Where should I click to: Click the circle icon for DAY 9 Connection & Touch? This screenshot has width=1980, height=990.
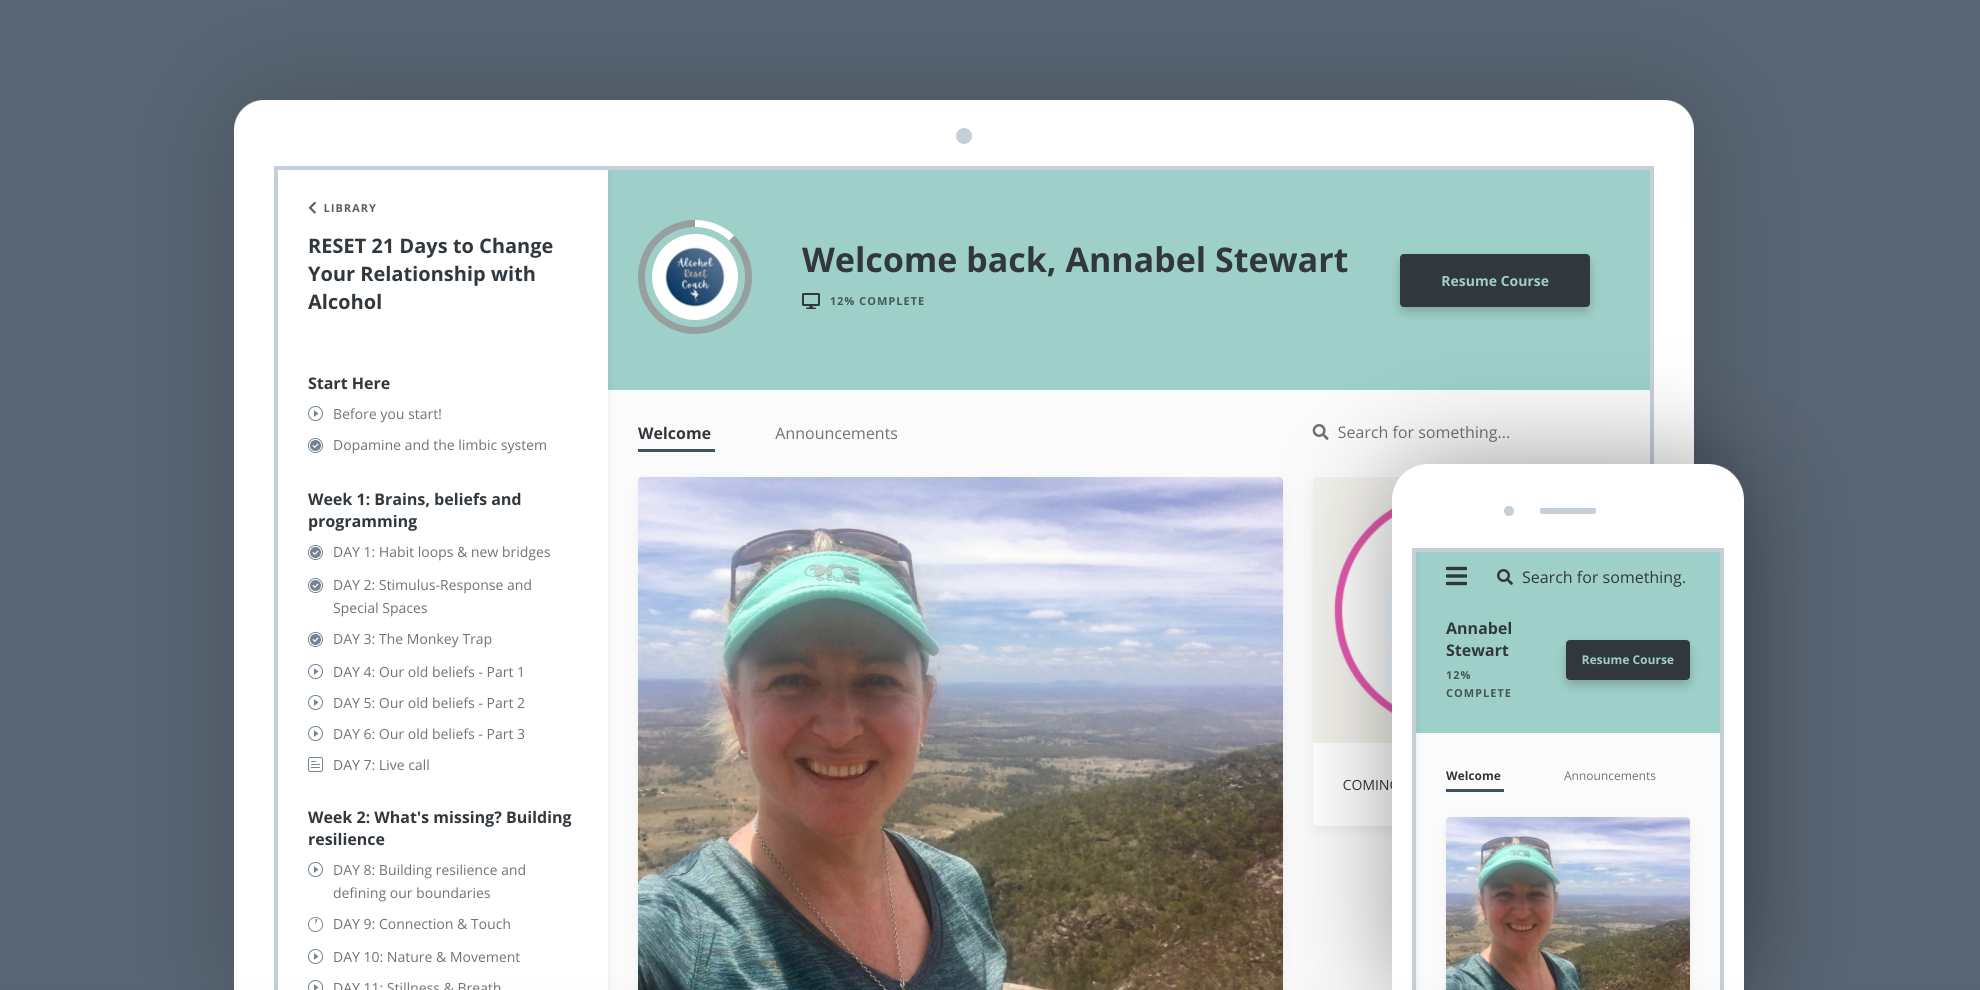pyautogui.click(x=315, y=924)
